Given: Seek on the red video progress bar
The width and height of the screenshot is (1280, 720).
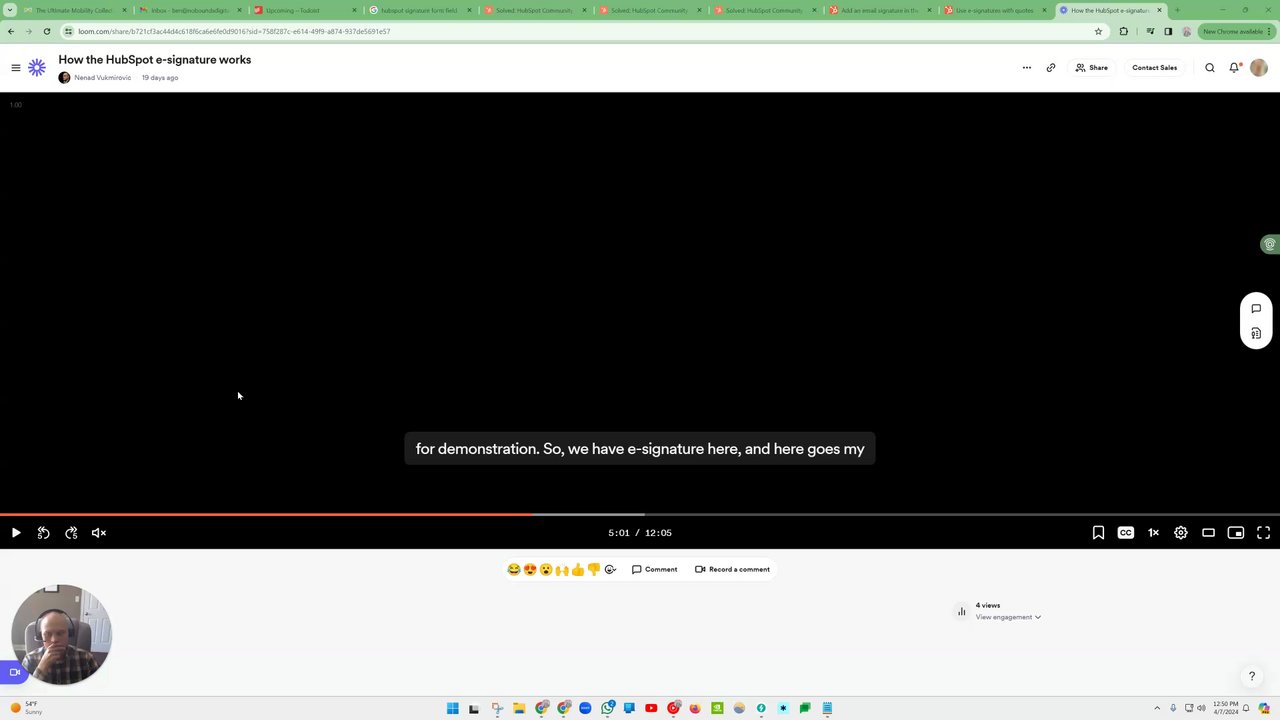Looking at the screenshot, I should pos(266,515).
